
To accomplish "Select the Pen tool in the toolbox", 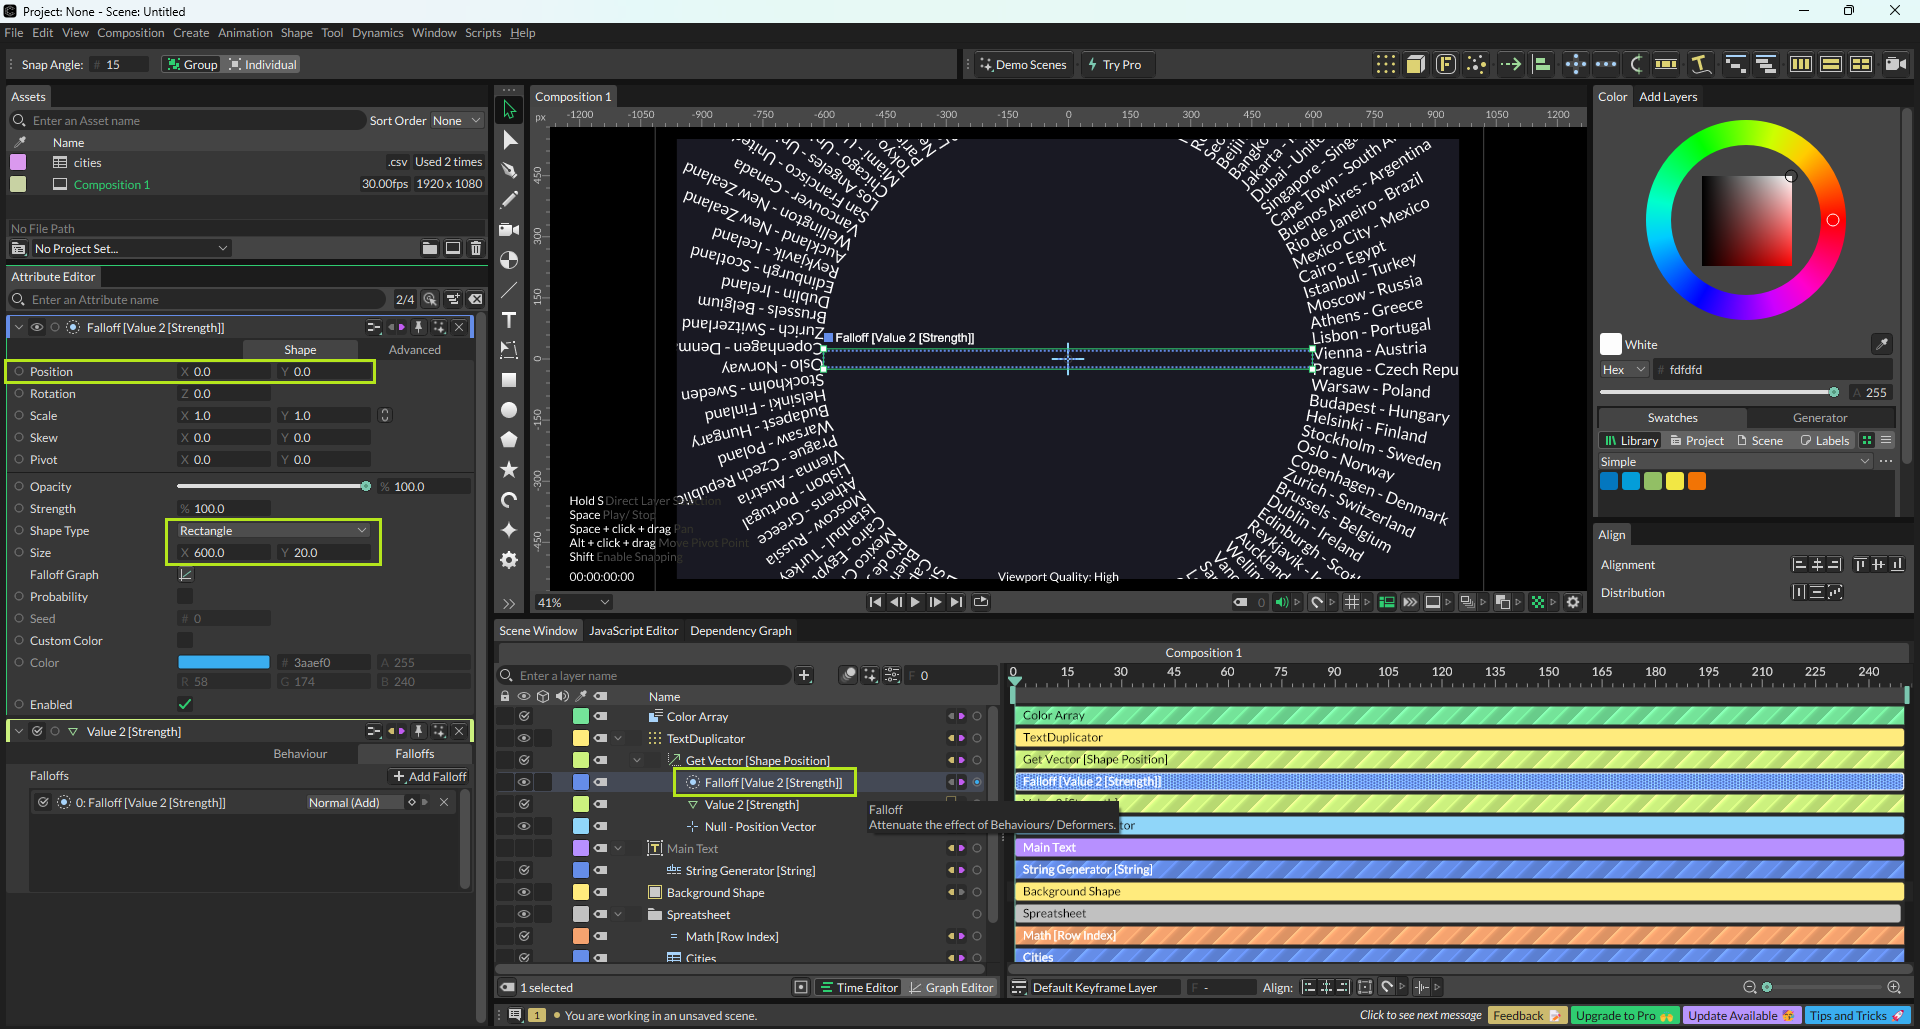I will (x=509, y=170).
